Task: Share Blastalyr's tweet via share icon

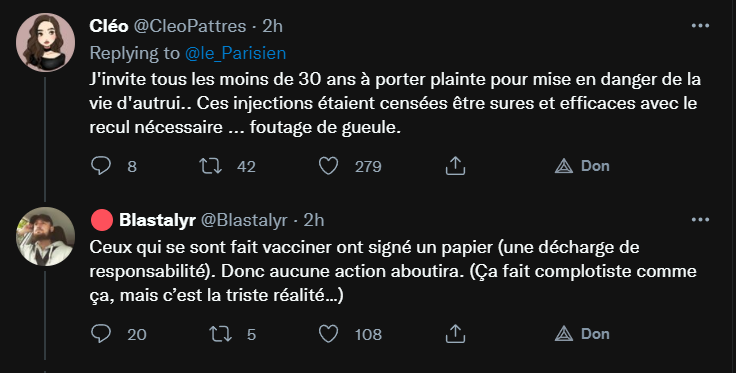Action: coord(455,334)
